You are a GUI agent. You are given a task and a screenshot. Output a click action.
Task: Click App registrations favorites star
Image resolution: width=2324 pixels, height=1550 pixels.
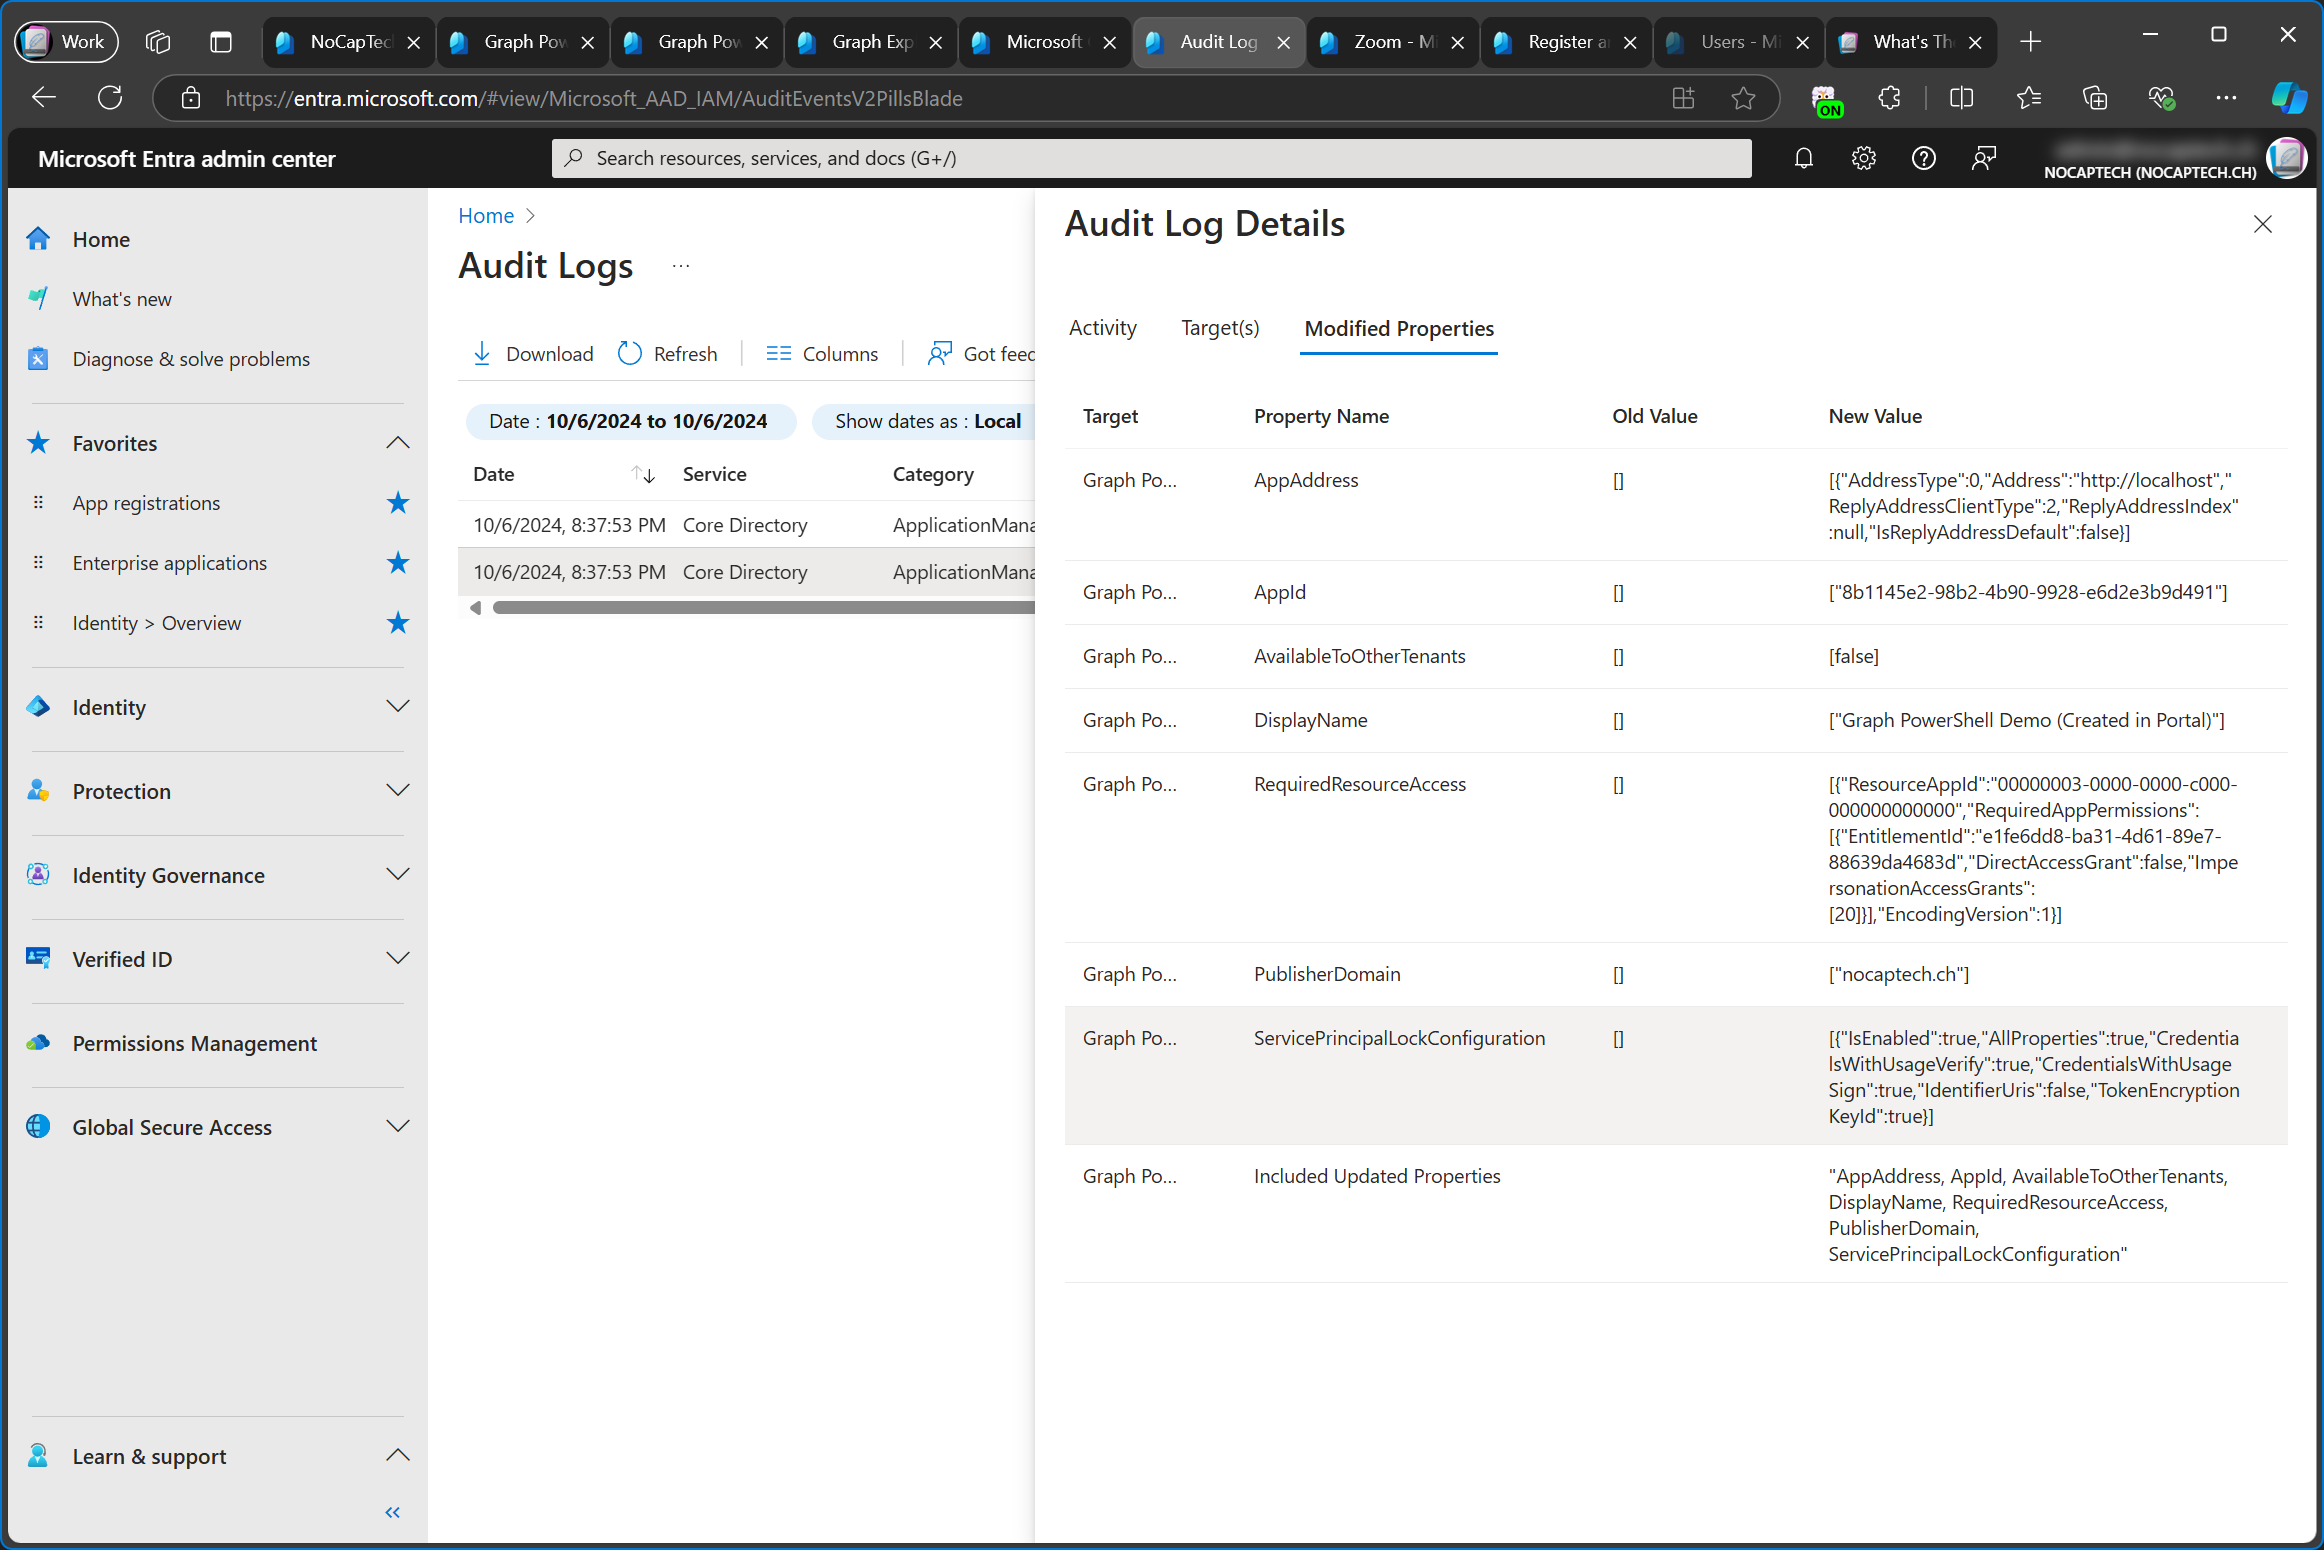click(396, 502)
